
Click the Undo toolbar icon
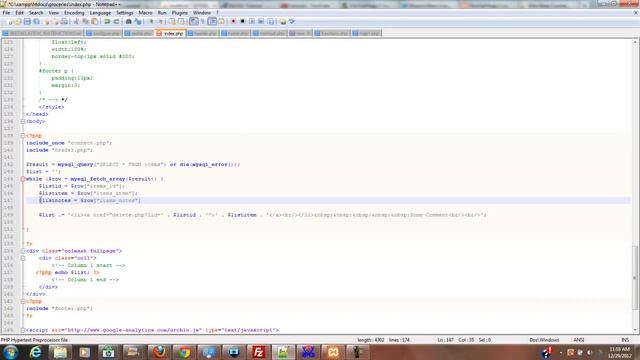point(107,21)
